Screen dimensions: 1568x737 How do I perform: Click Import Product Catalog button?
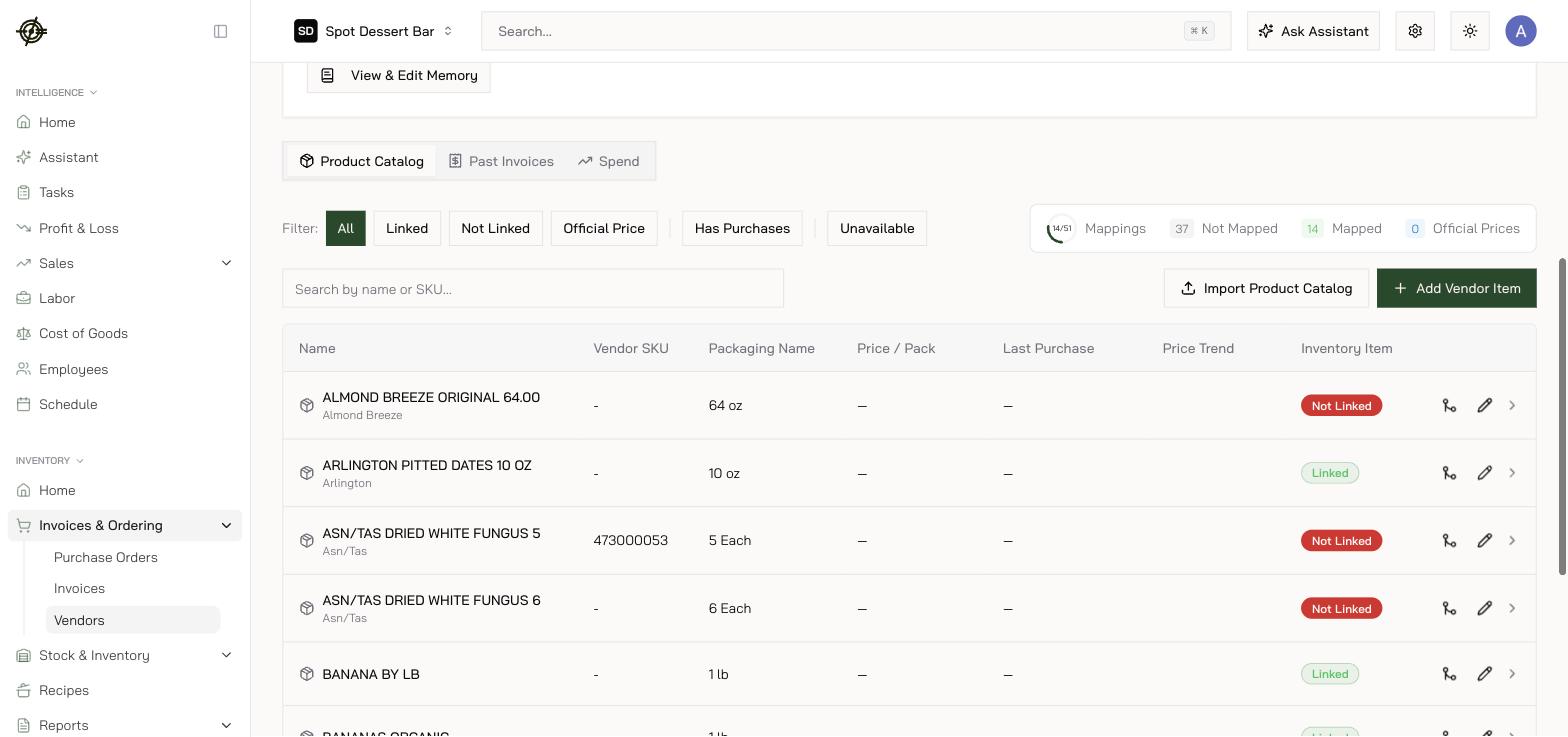[1266, 288]
